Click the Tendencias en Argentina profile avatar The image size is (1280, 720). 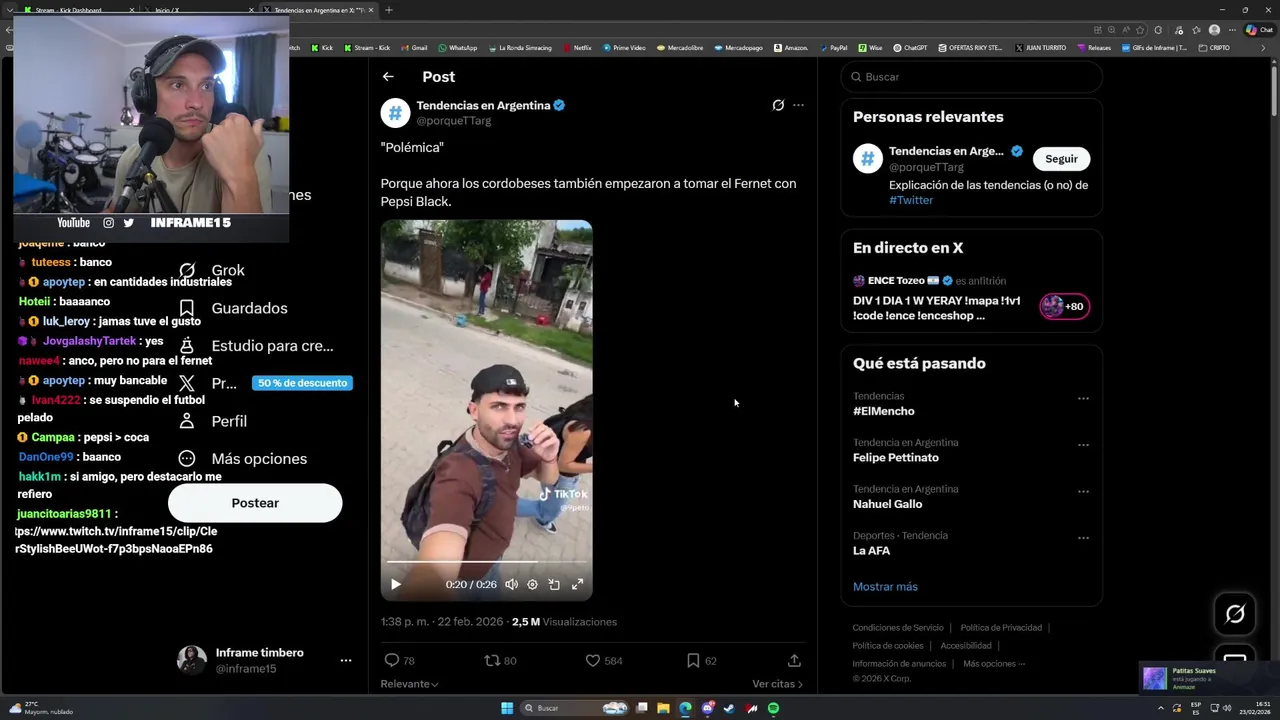395,112
